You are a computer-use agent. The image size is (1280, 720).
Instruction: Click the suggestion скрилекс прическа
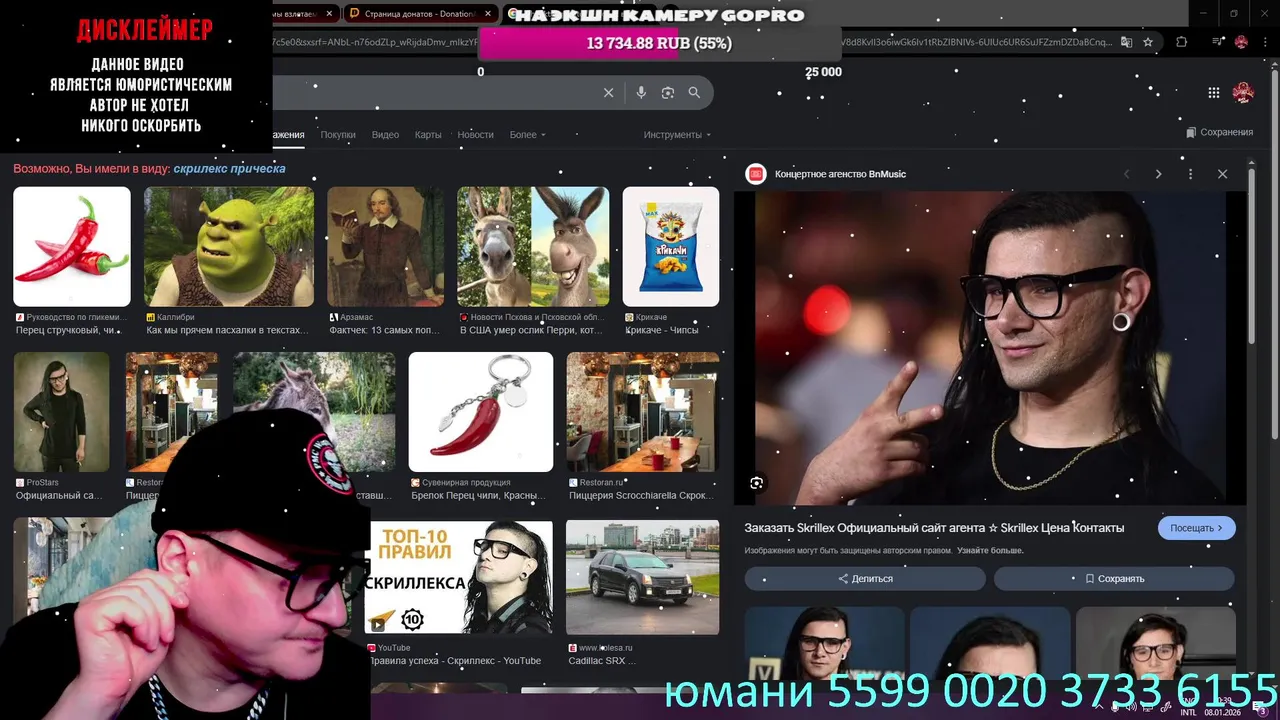(229, 168)
